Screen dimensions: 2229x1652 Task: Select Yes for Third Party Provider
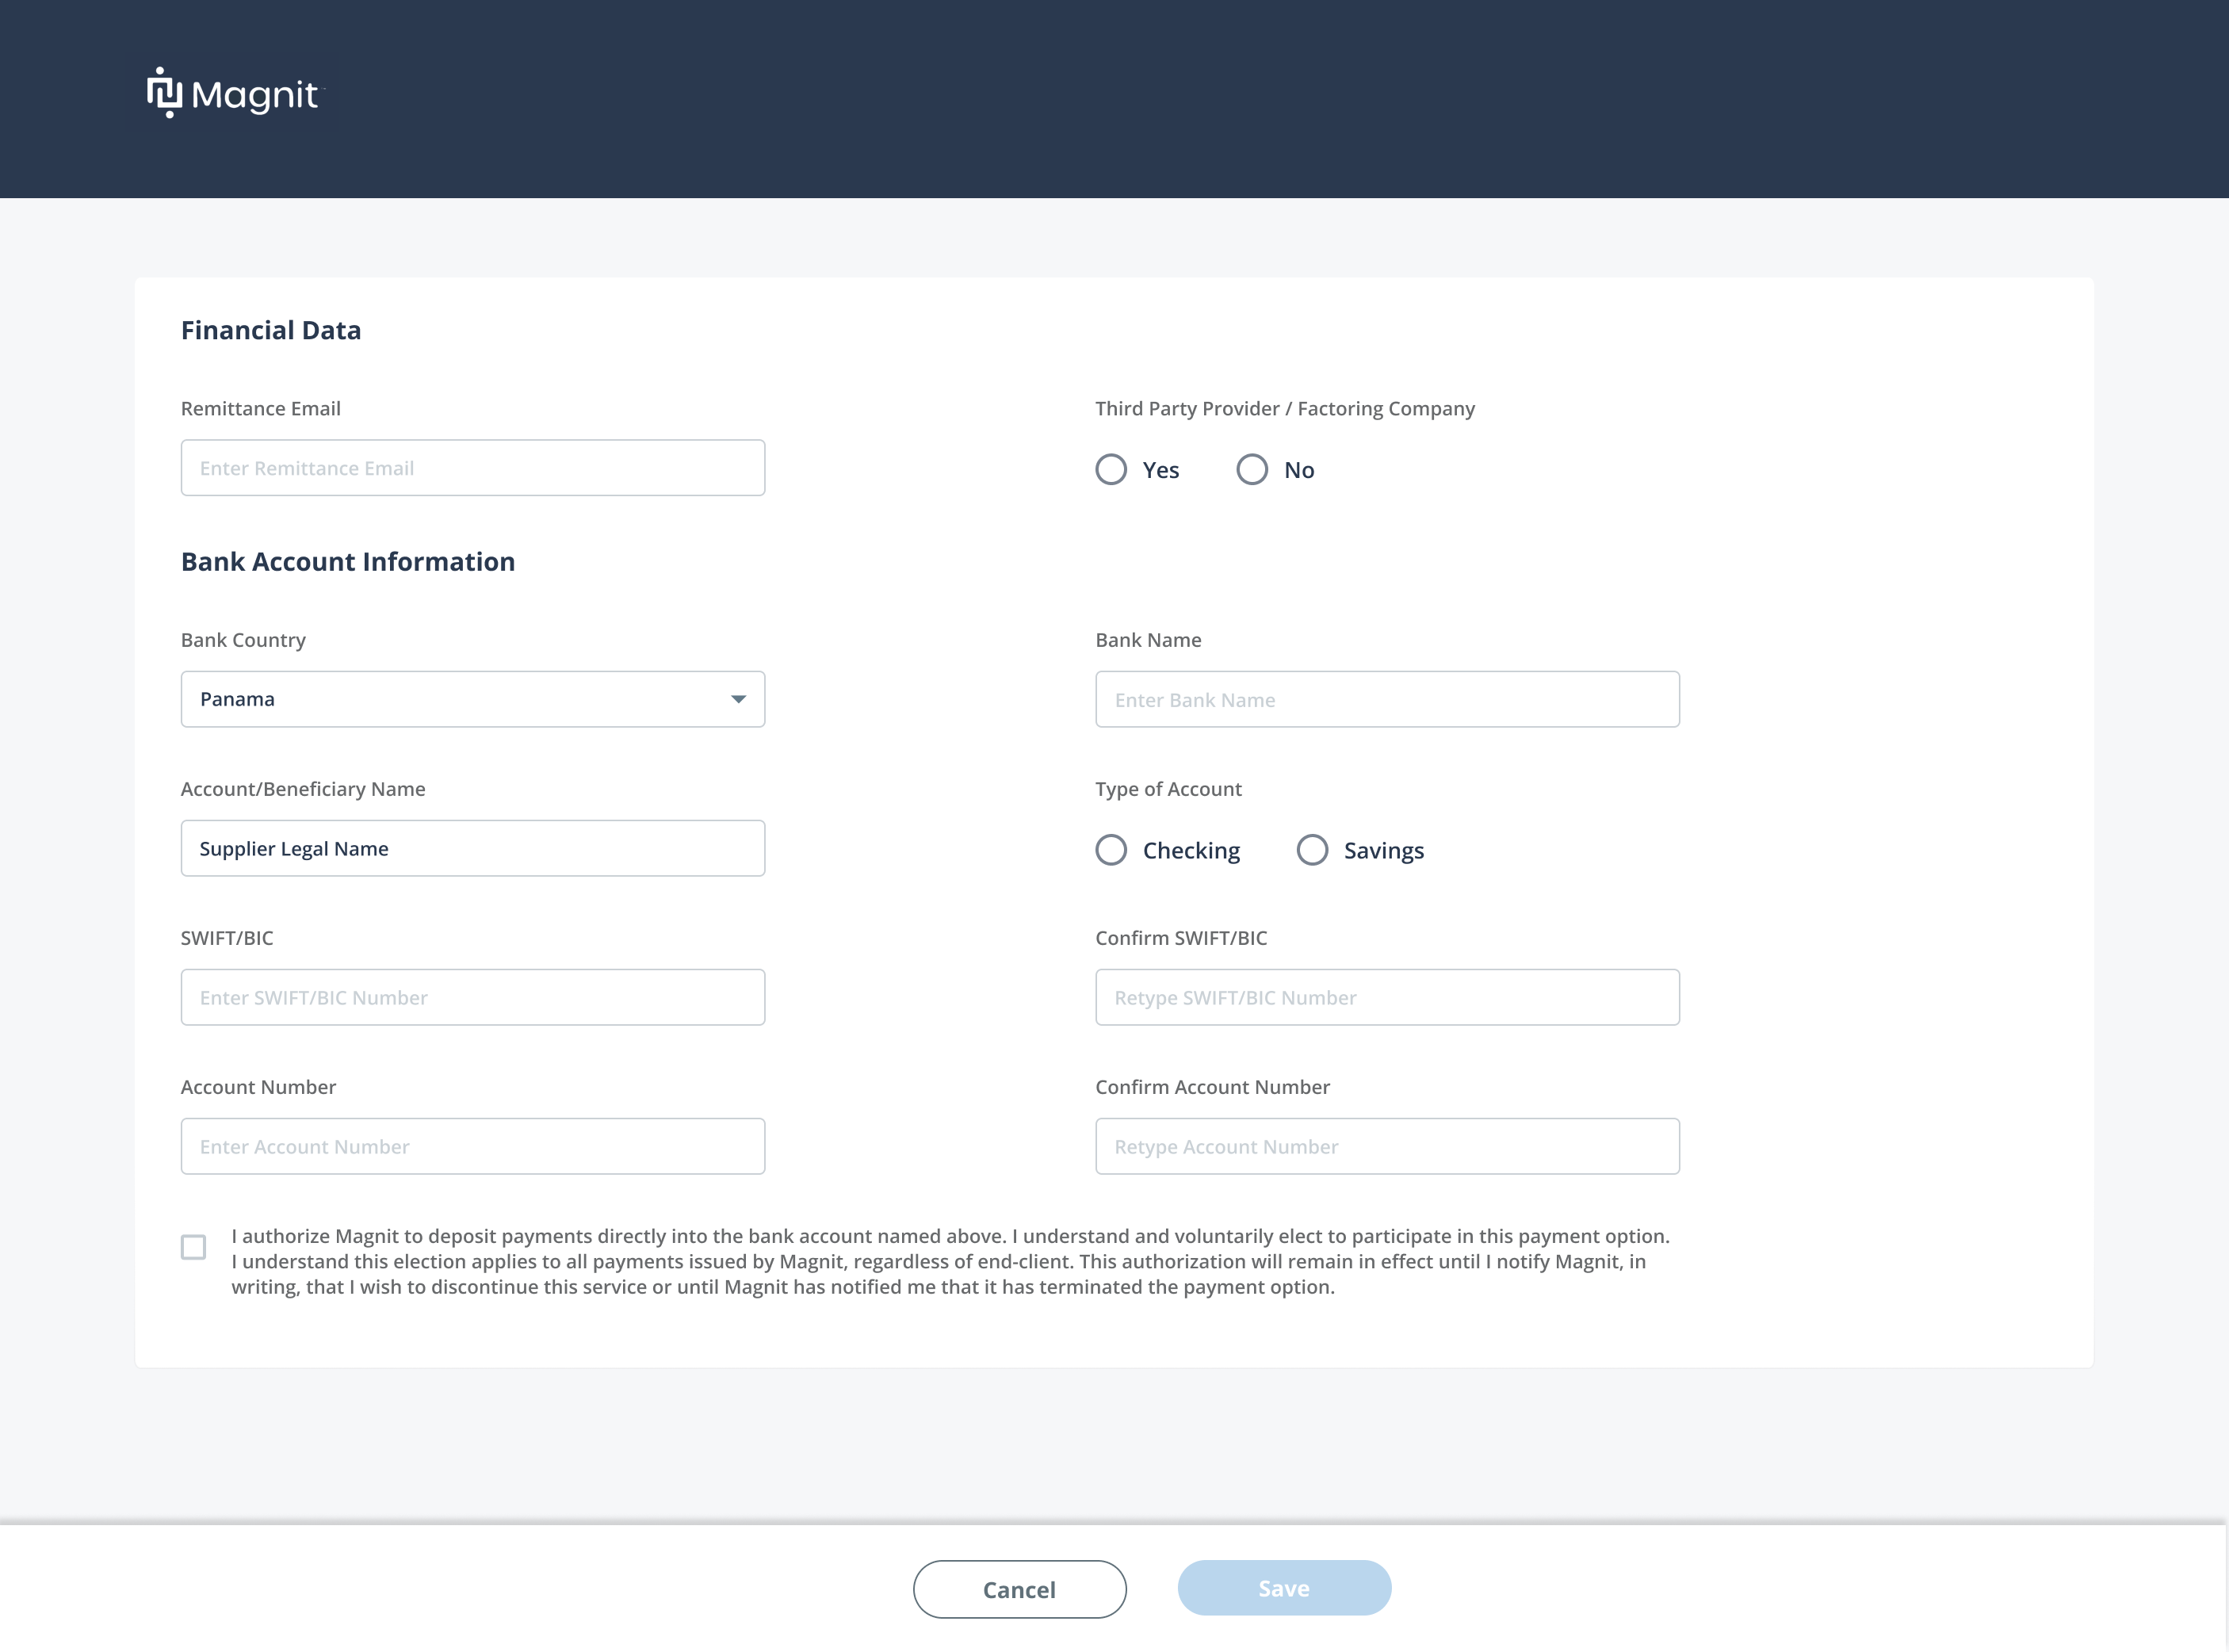click(x=1111, y=470)
